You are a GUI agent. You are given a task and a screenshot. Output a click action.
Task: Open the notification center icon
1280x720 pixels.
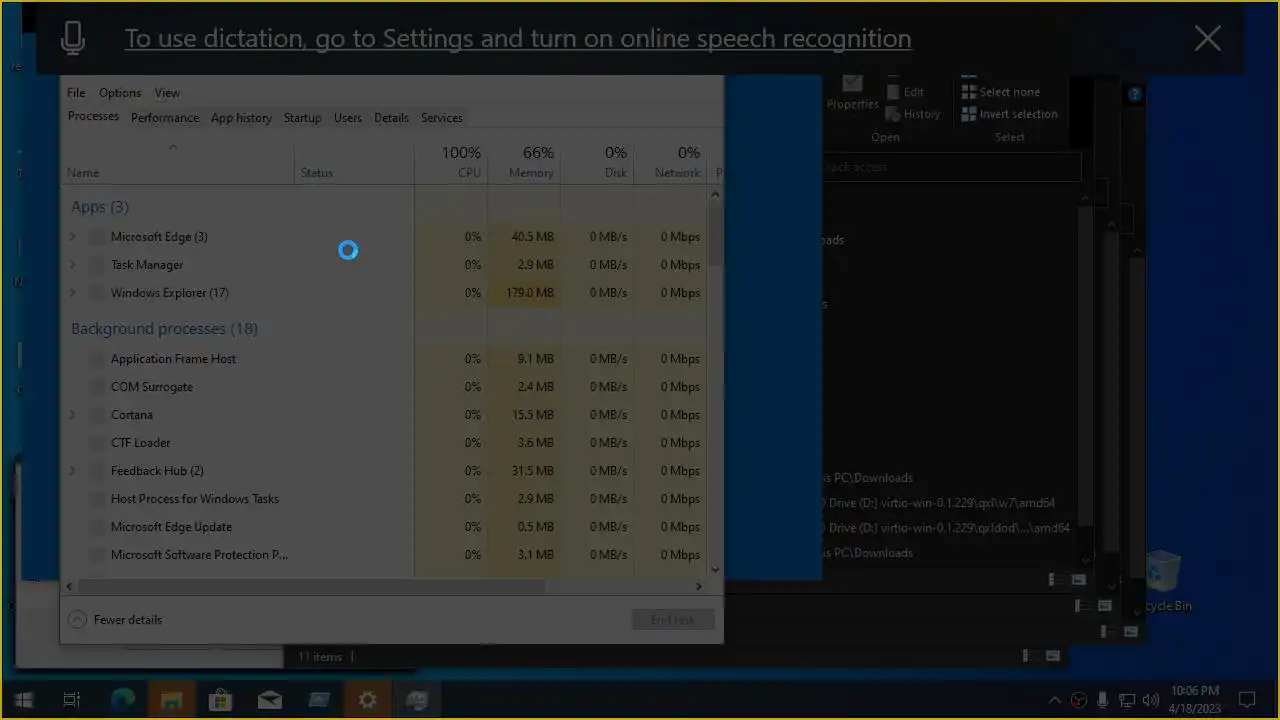pyautogui.click(x=1247, y=700)
